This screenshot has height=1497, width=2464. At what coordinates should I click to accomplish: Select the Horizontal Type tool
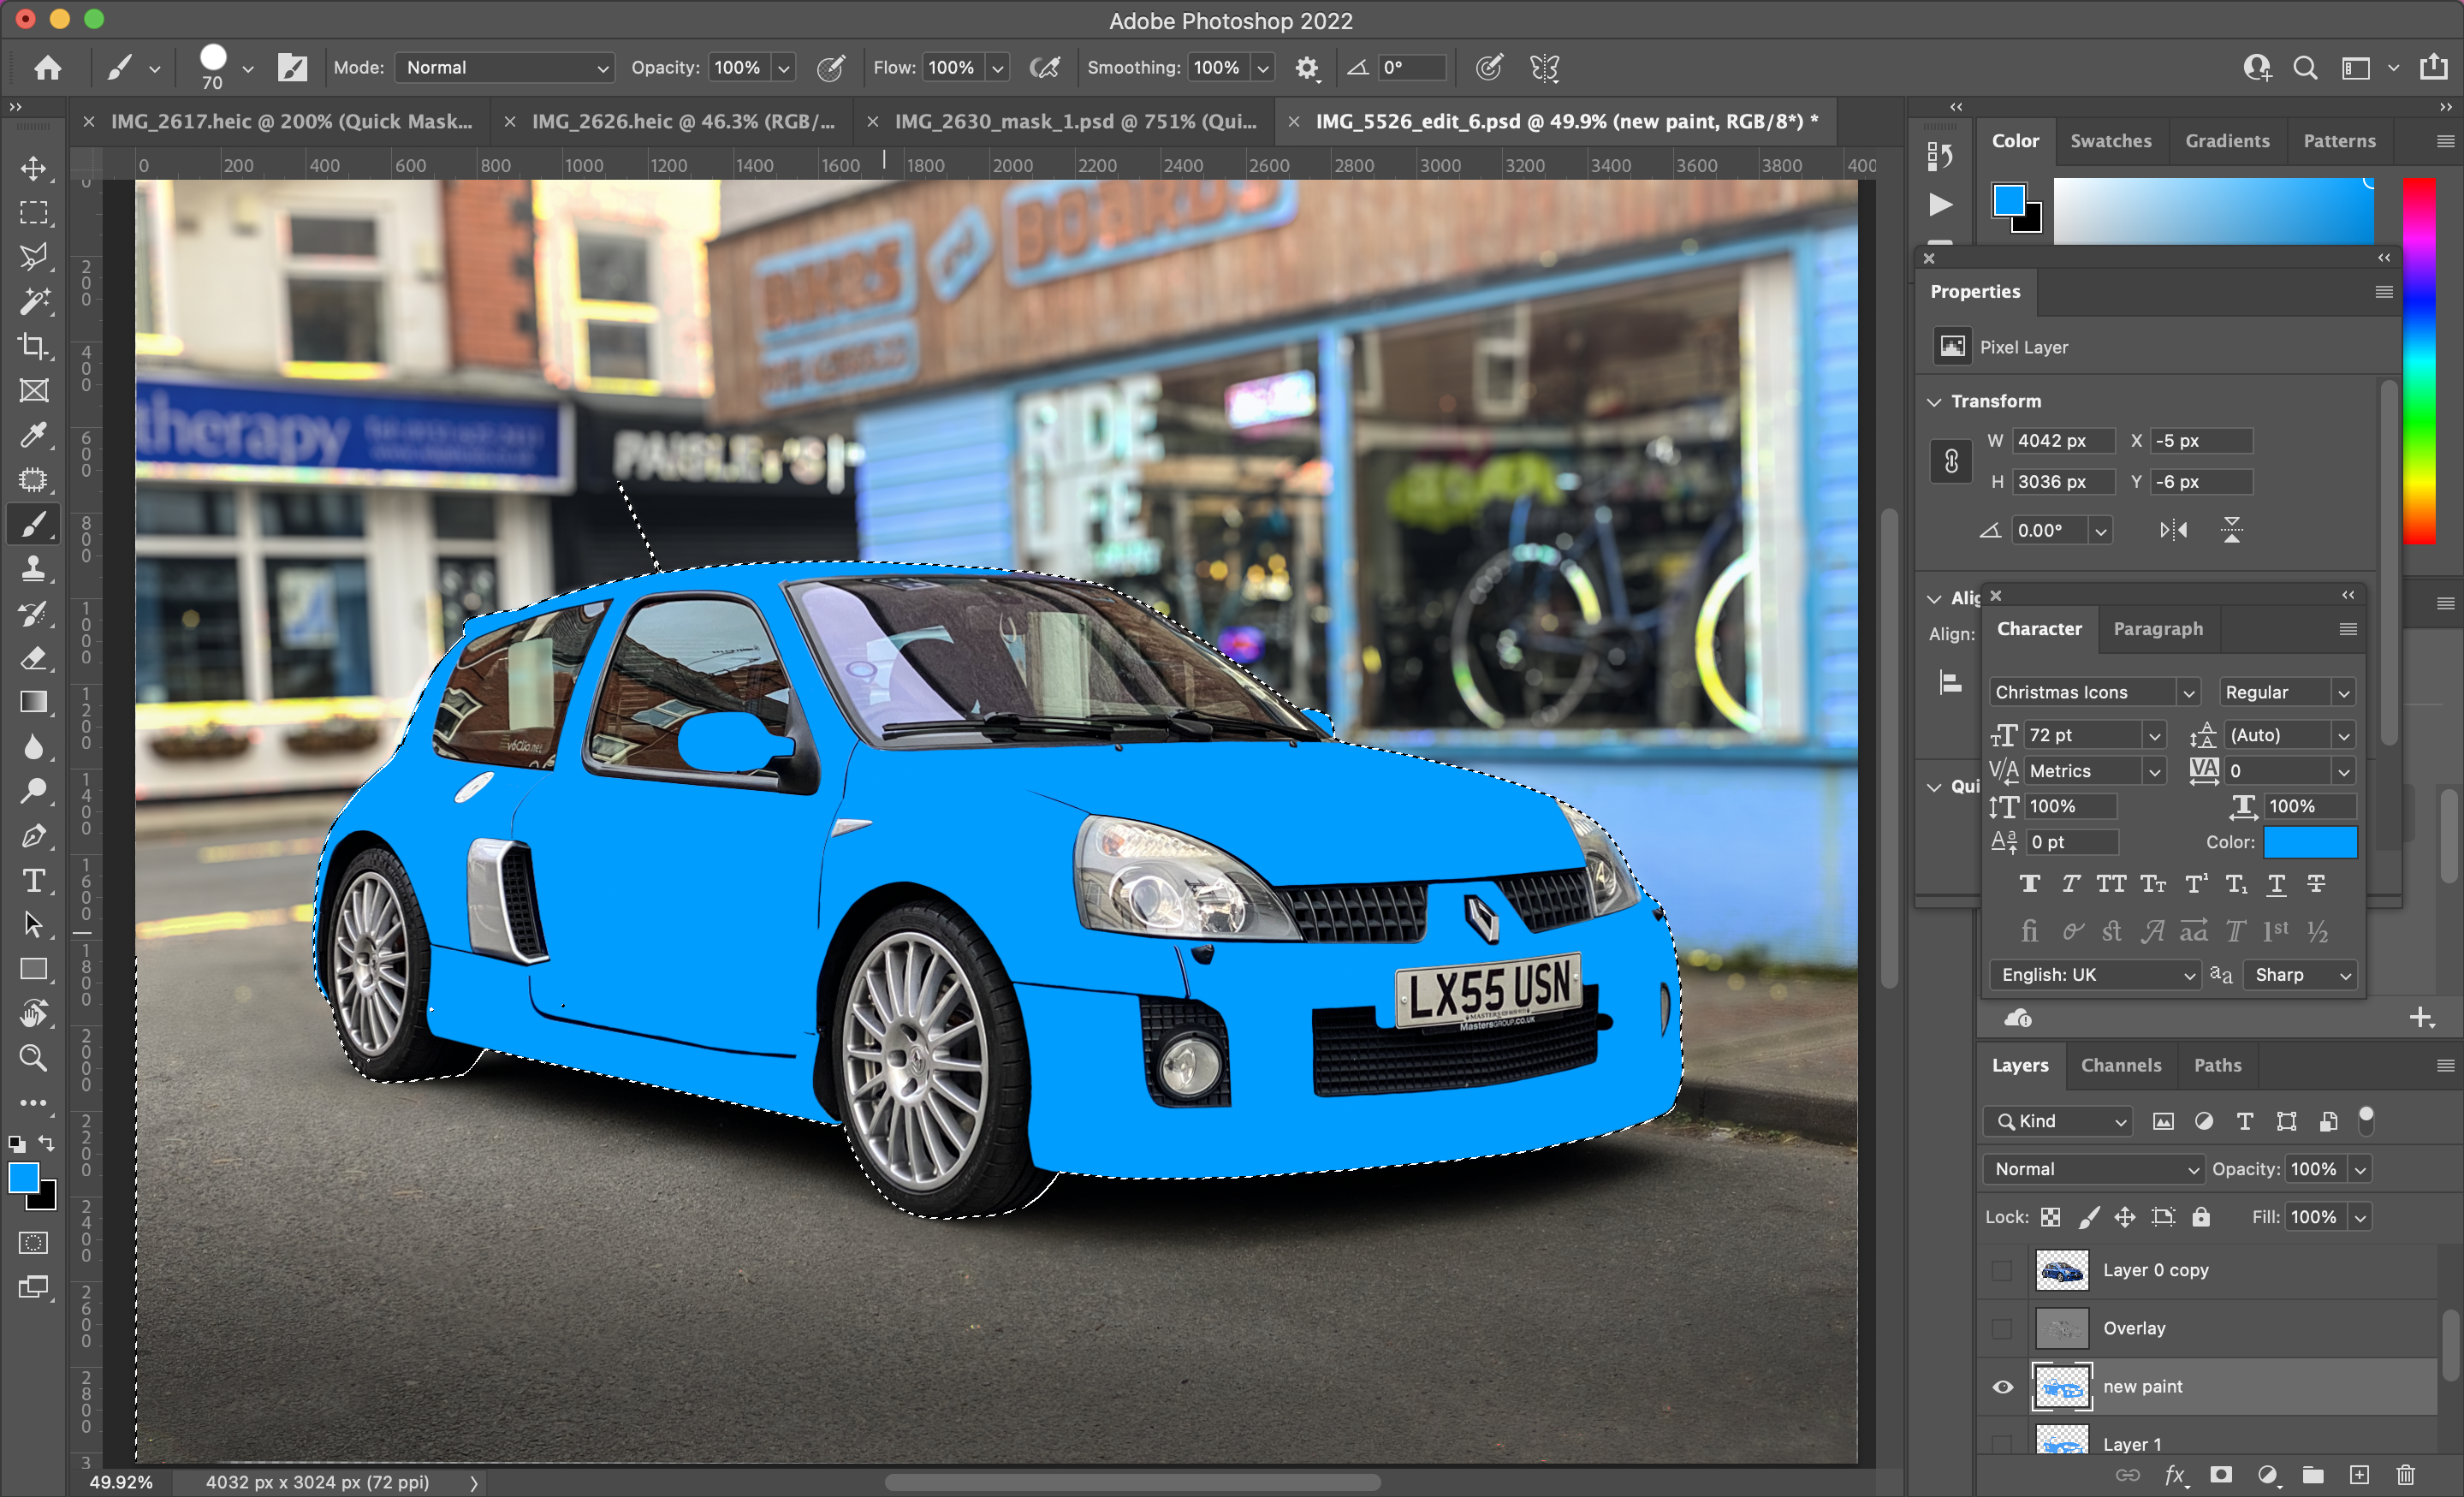(33, 880)
